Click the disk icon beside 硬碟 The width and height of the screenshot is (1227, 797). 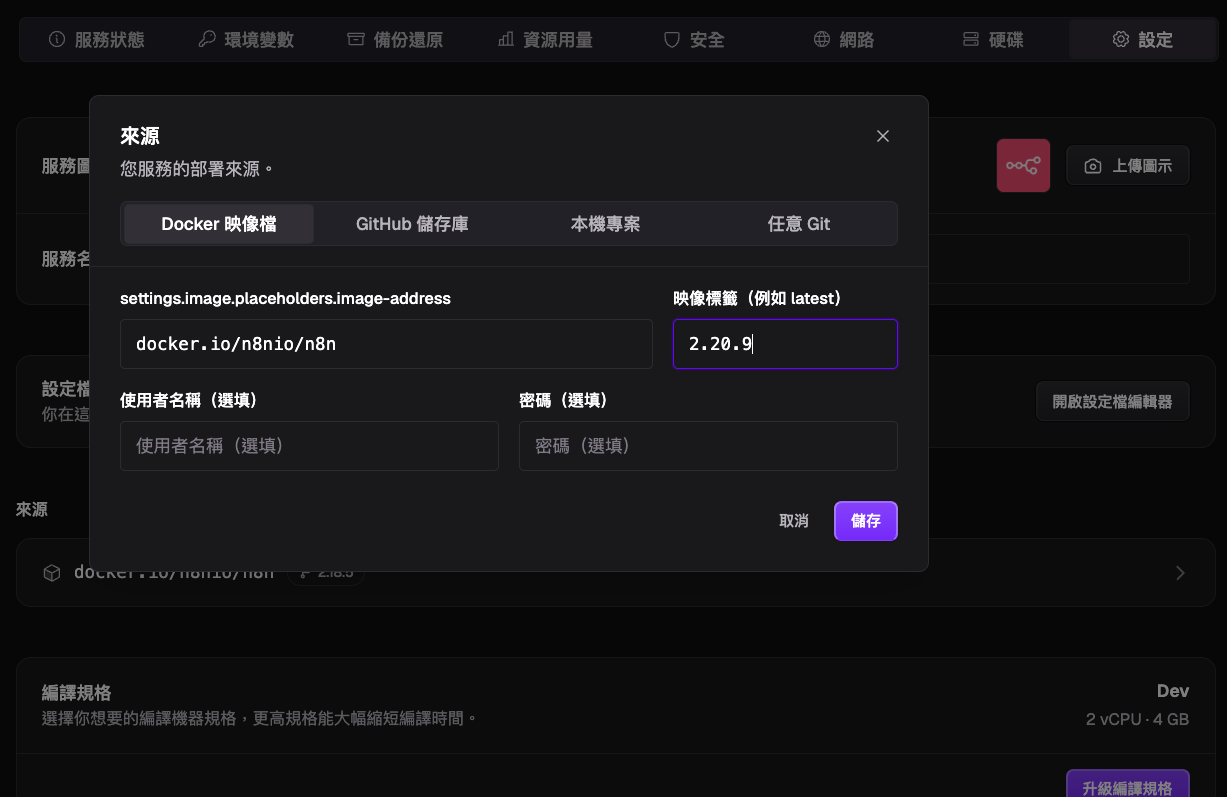(x=971, y=40)
